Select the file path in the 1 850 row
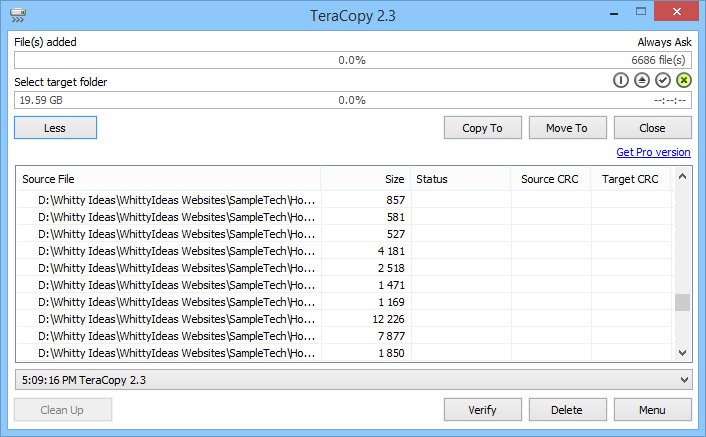 click(x=176, y=353)
